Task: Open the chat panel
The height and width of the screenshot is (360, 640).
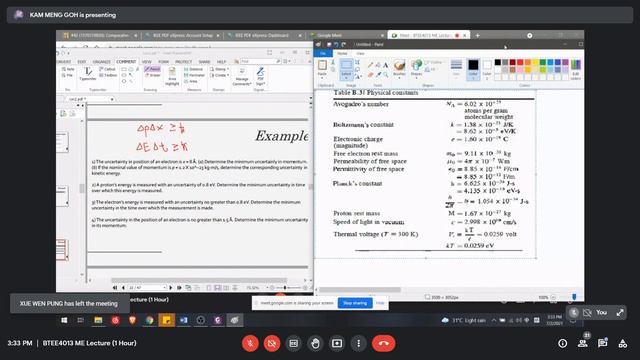Action: tap(602, 343)
